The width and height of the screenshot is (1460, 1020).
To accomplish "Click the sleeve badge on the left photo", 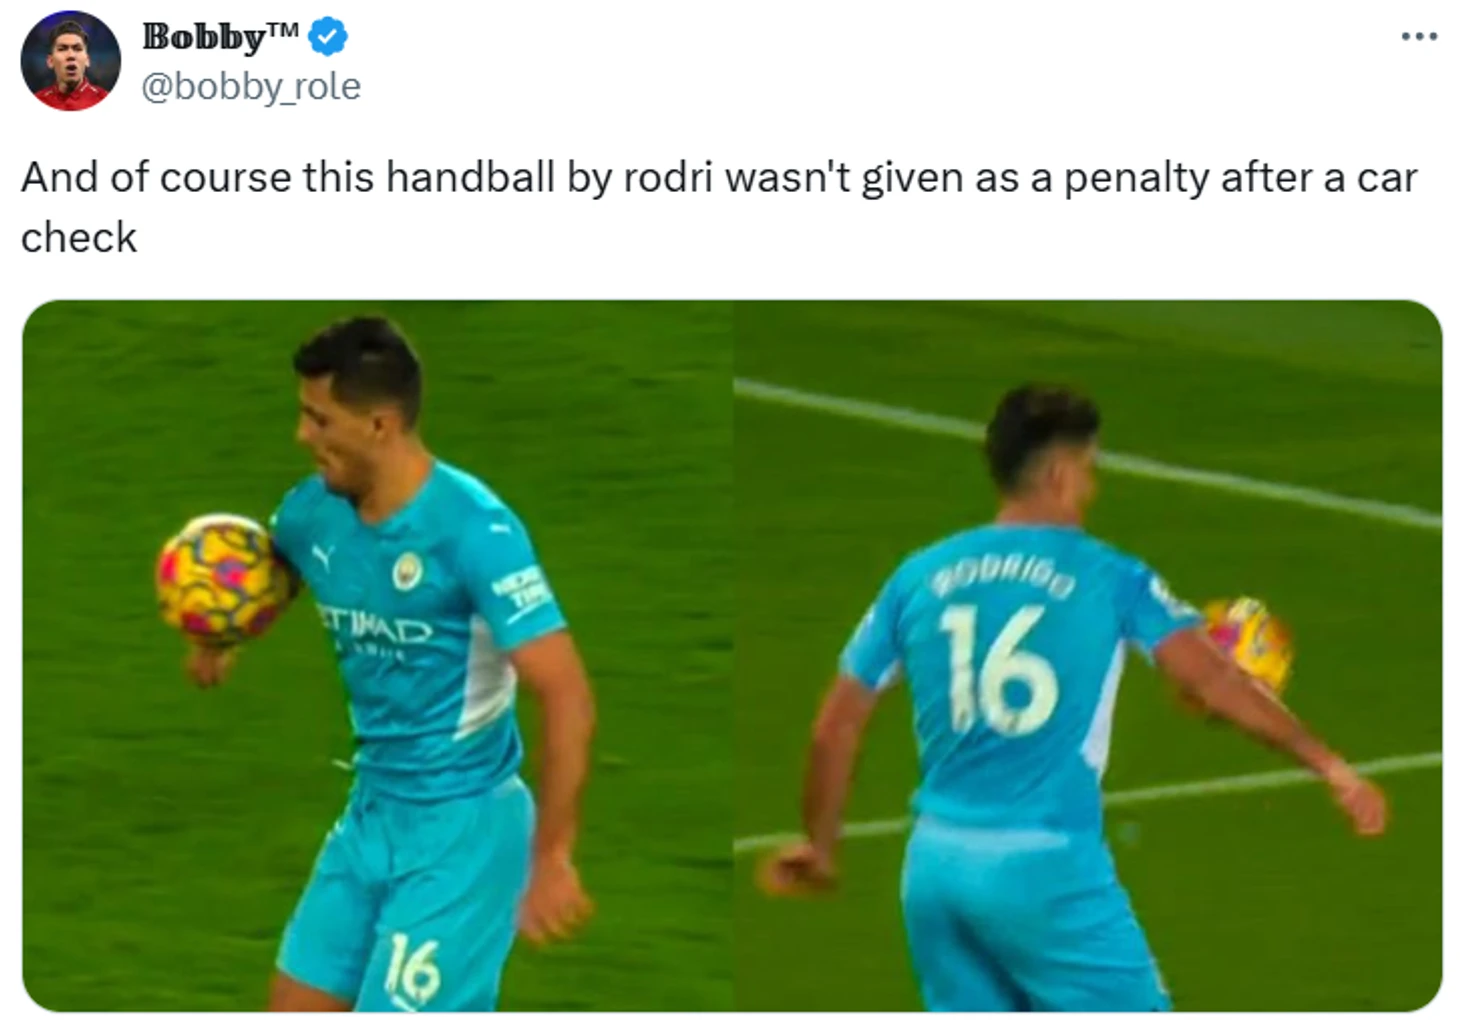I will pyautogui.click(x=524, y=593).
